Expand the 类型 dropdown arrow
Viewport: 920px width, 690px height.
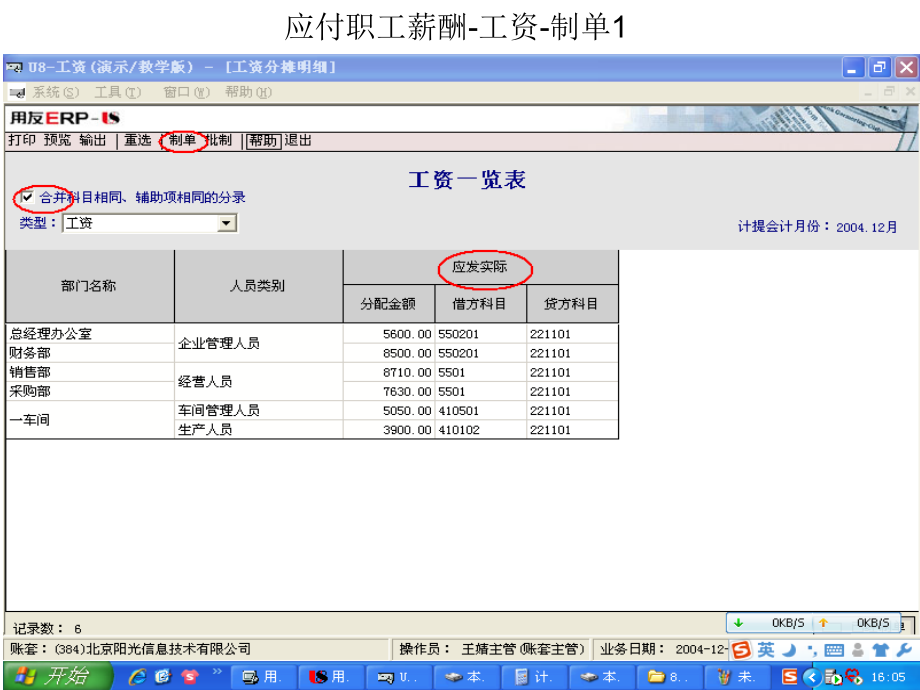[x=226, y=224]
